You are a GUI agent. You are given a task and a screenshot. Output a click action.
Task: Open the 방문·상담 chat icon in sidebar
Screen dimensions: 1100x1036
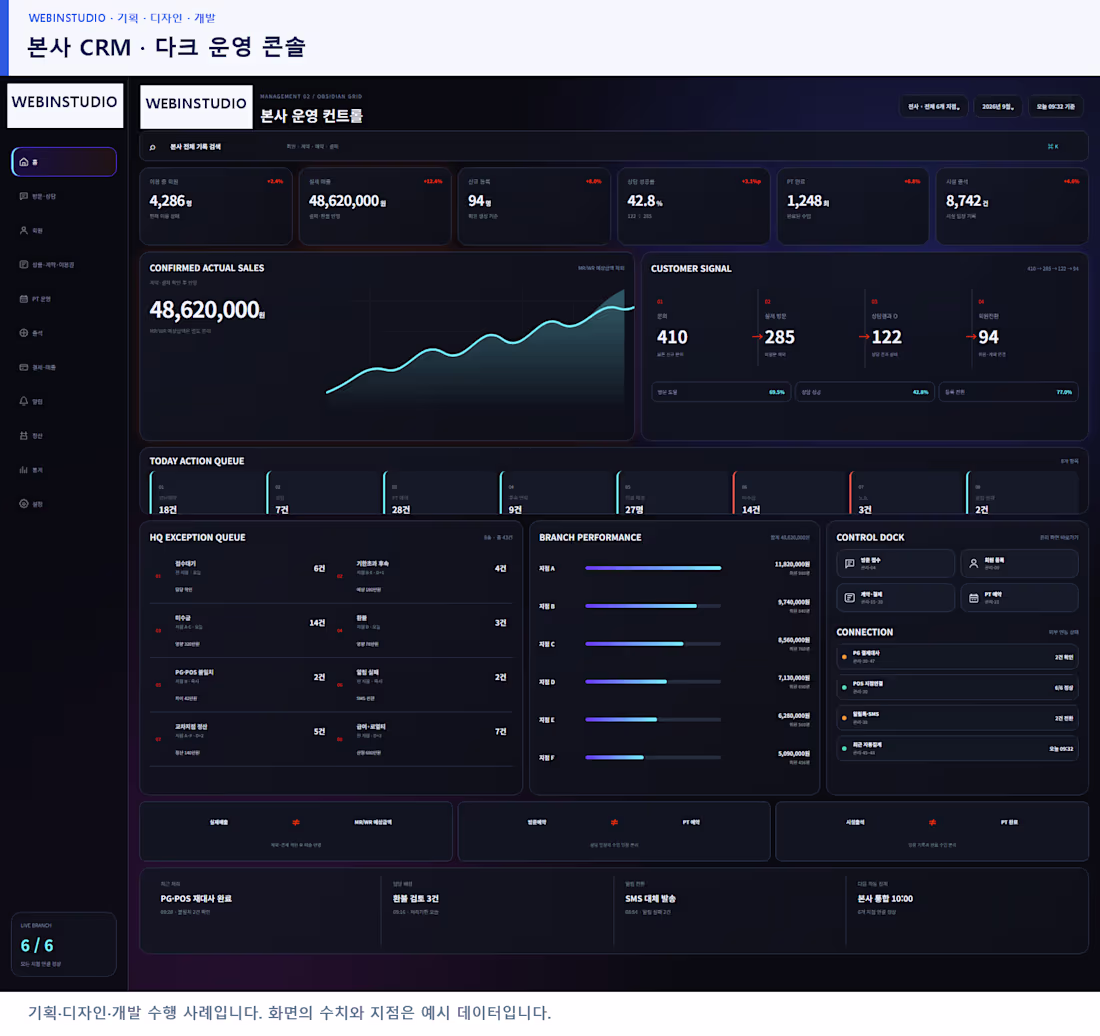point(24,196)
